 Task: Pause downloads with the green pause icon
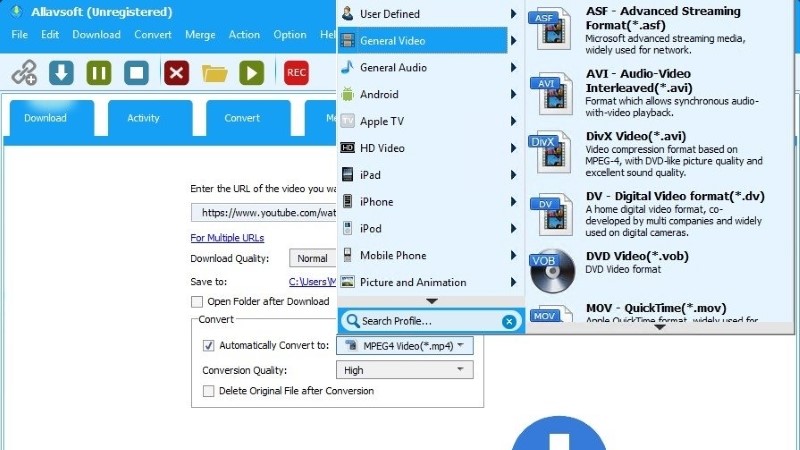coord(99,72)
